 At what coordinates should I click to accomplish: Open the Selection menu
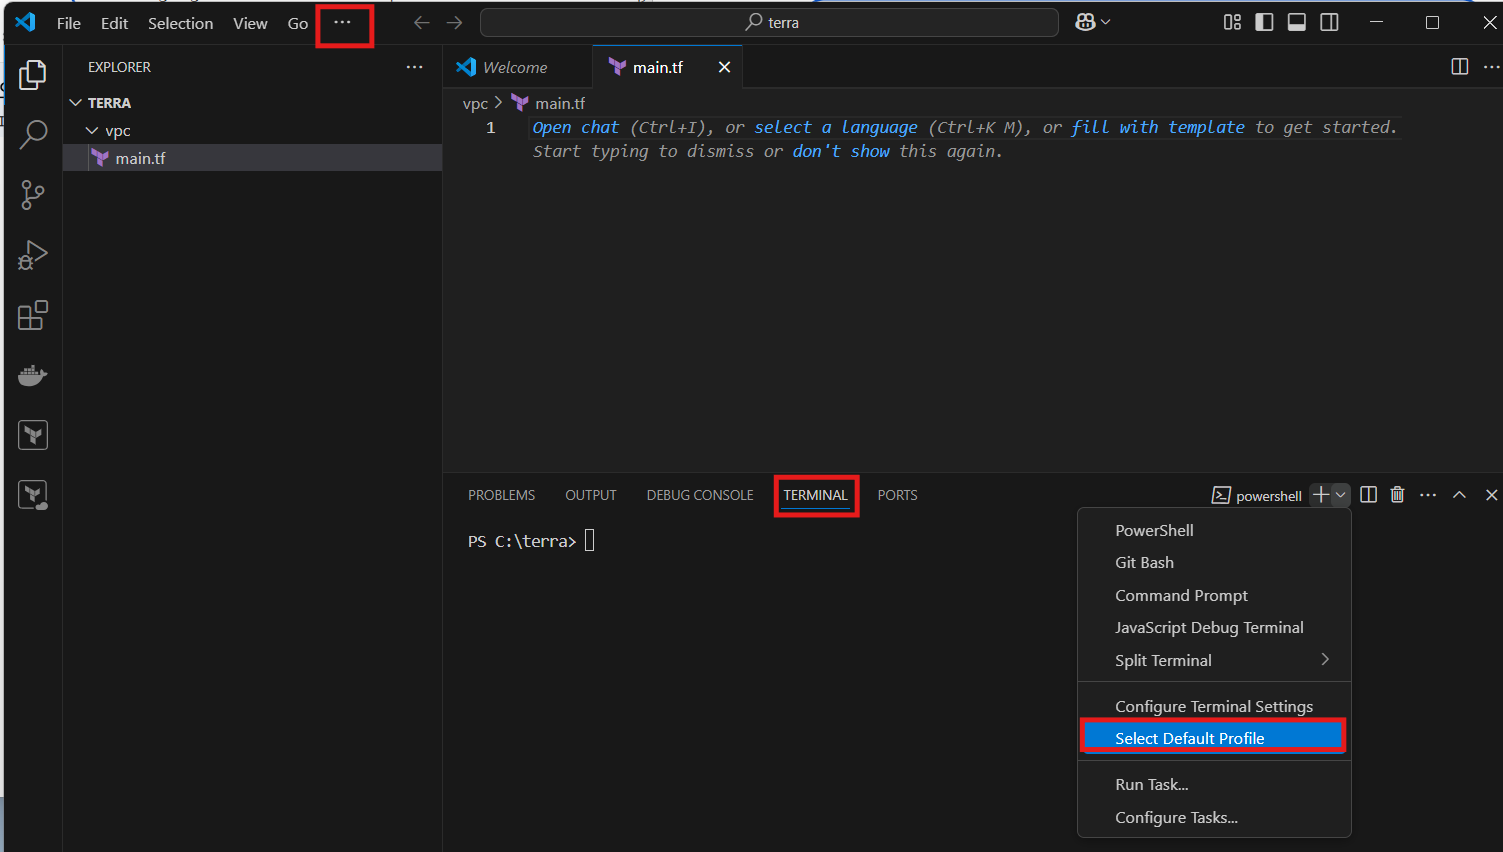180,23
